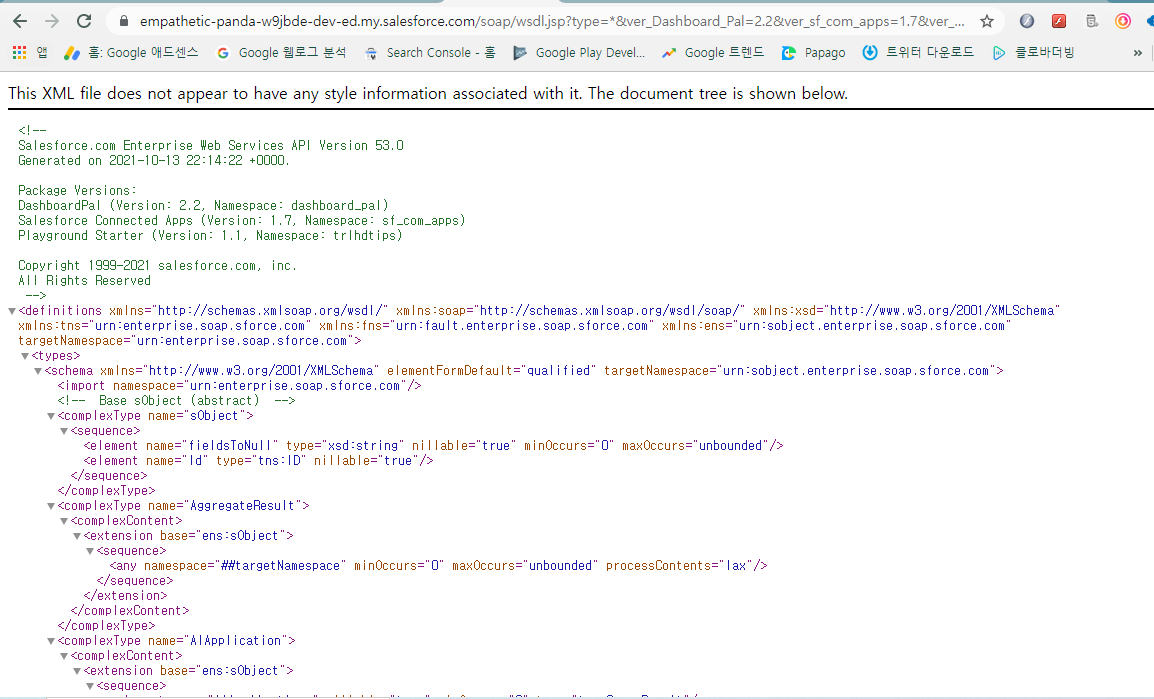
Task: Collapse complexType sObject node
Action: point(52,416)
